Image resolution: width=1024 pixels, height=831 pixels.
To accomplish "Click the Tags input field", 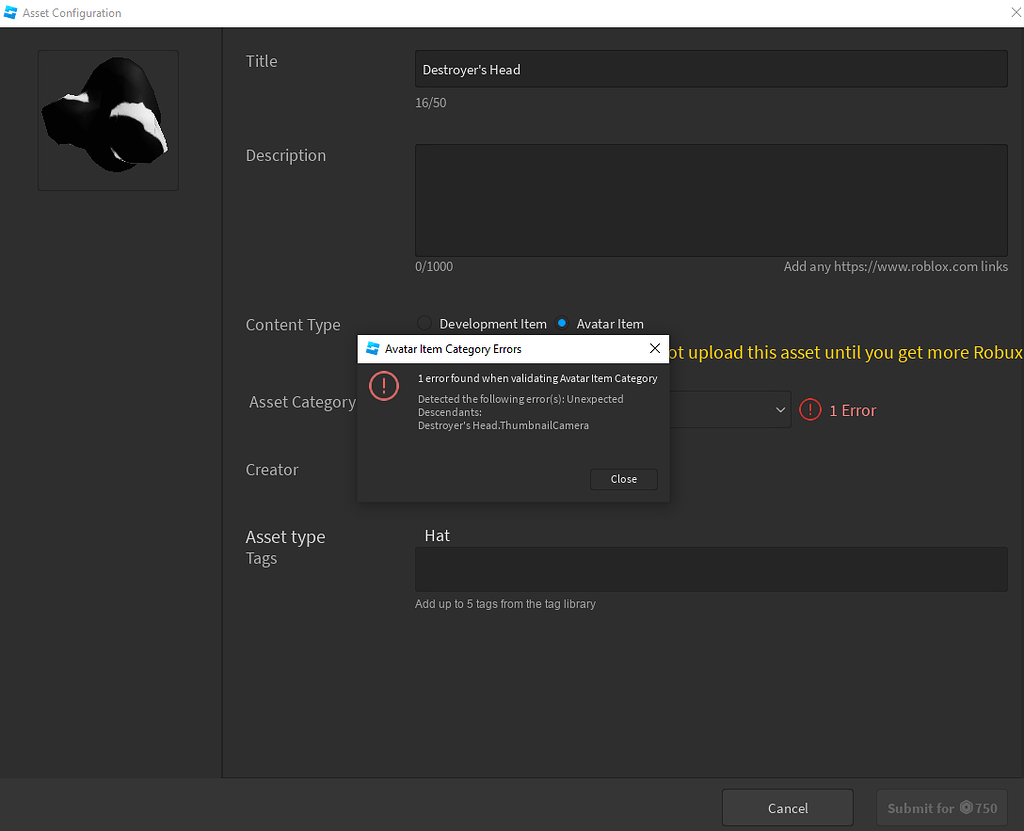I will tap(710, 569).
